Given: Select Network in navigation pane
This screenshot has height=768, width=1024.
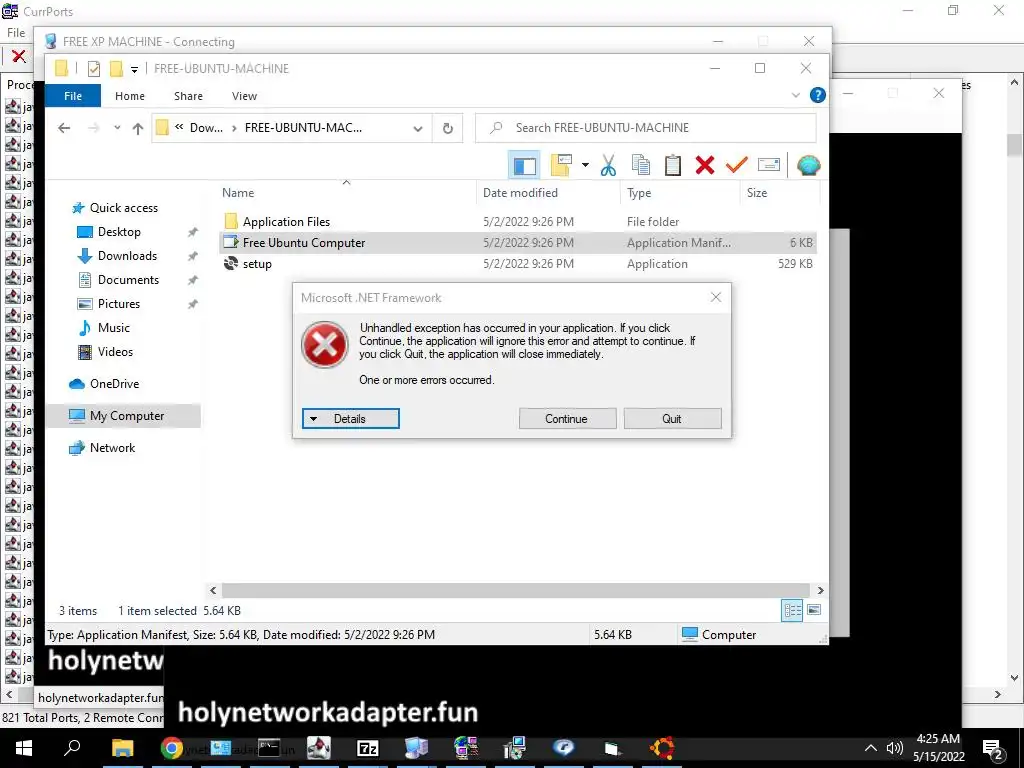Looking at the screenshot, I should pos(112,448).
